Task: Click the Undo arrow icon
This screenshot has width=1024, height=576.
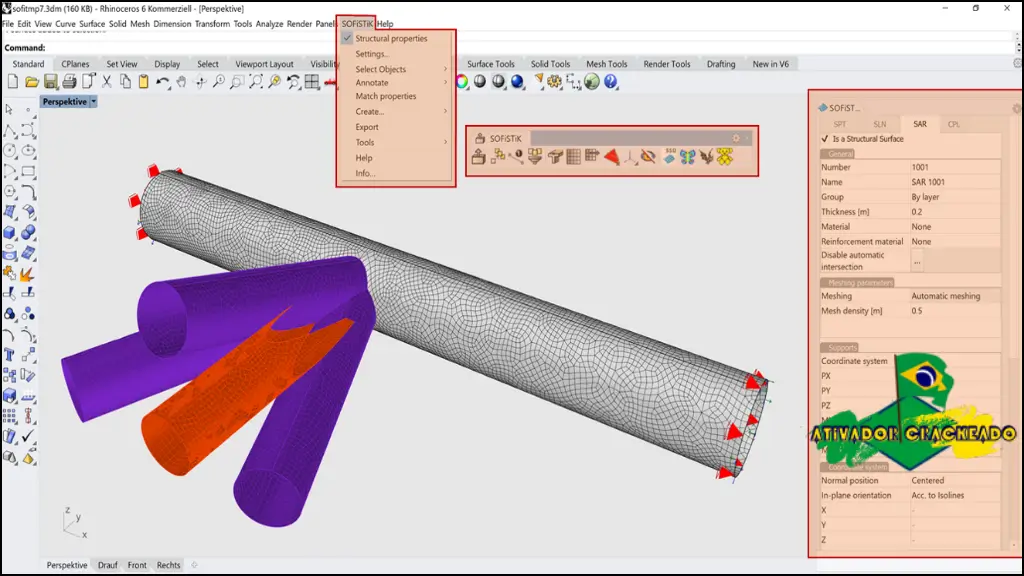Action: tap(163, 82)
